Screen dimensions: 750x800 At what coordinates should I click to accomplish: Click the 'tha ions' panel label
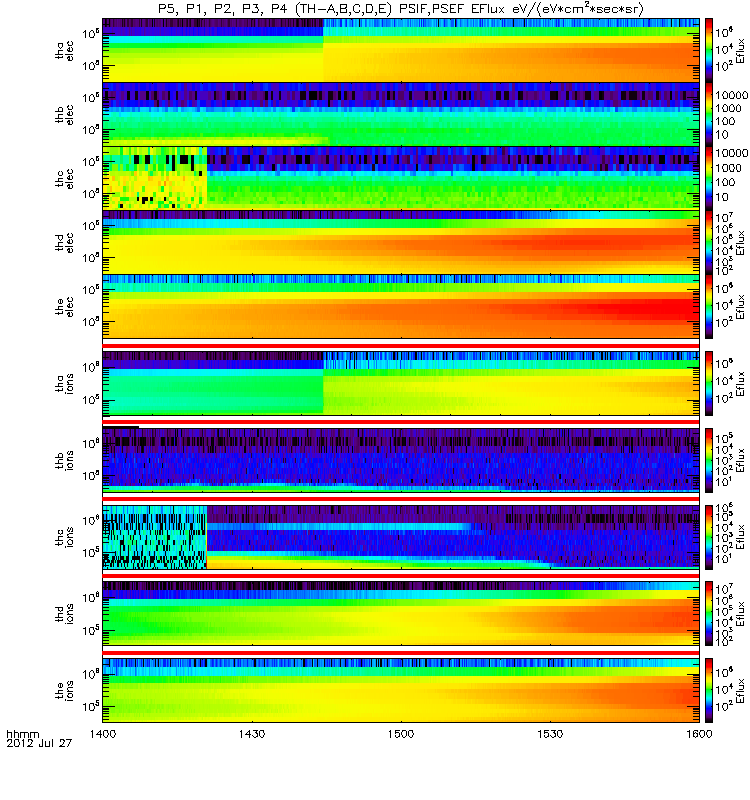[x=65, y=384]
